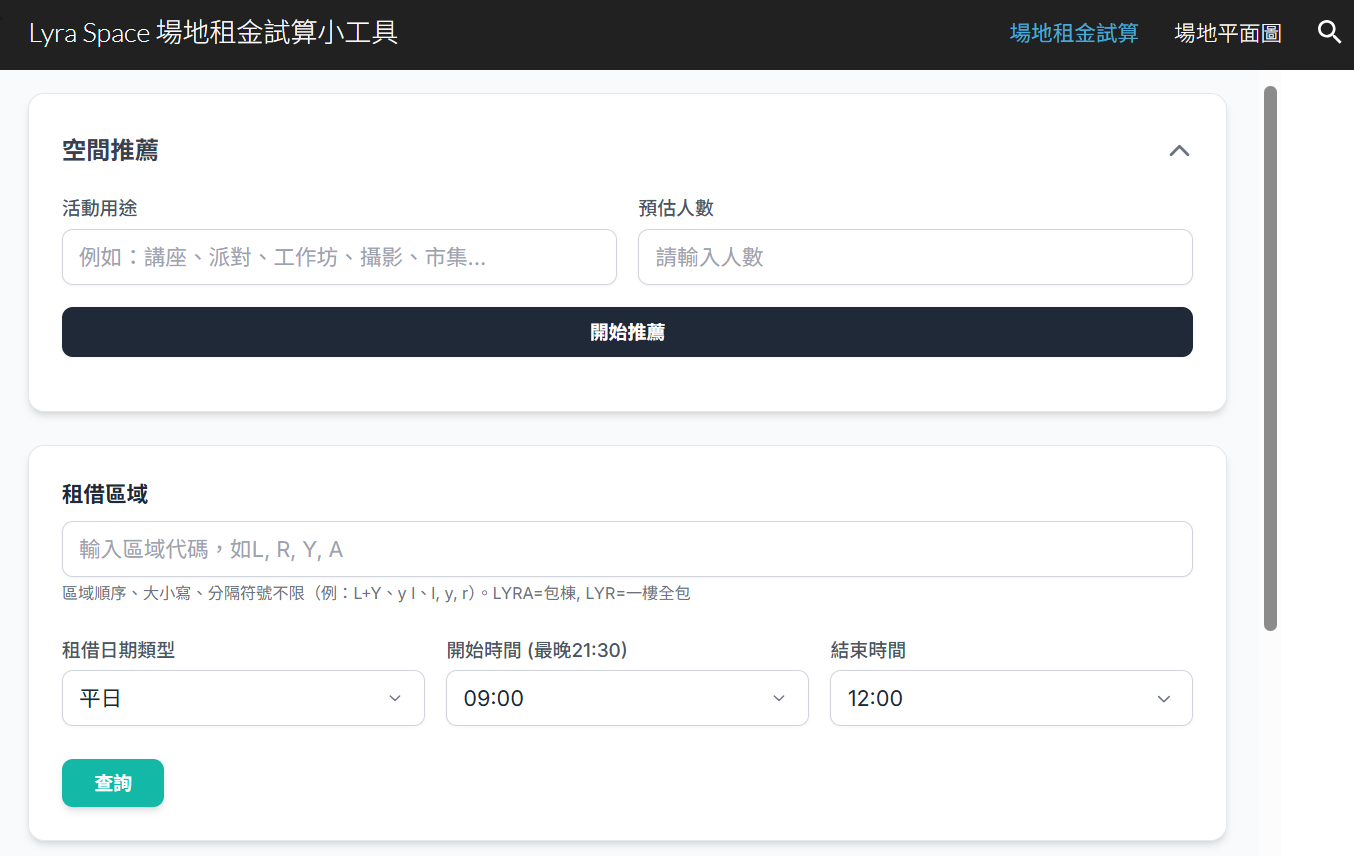The width and height of the screenshot is (1354, 856).
Task: Click the 預估人數 field label
Action: [x=676, y=208]
